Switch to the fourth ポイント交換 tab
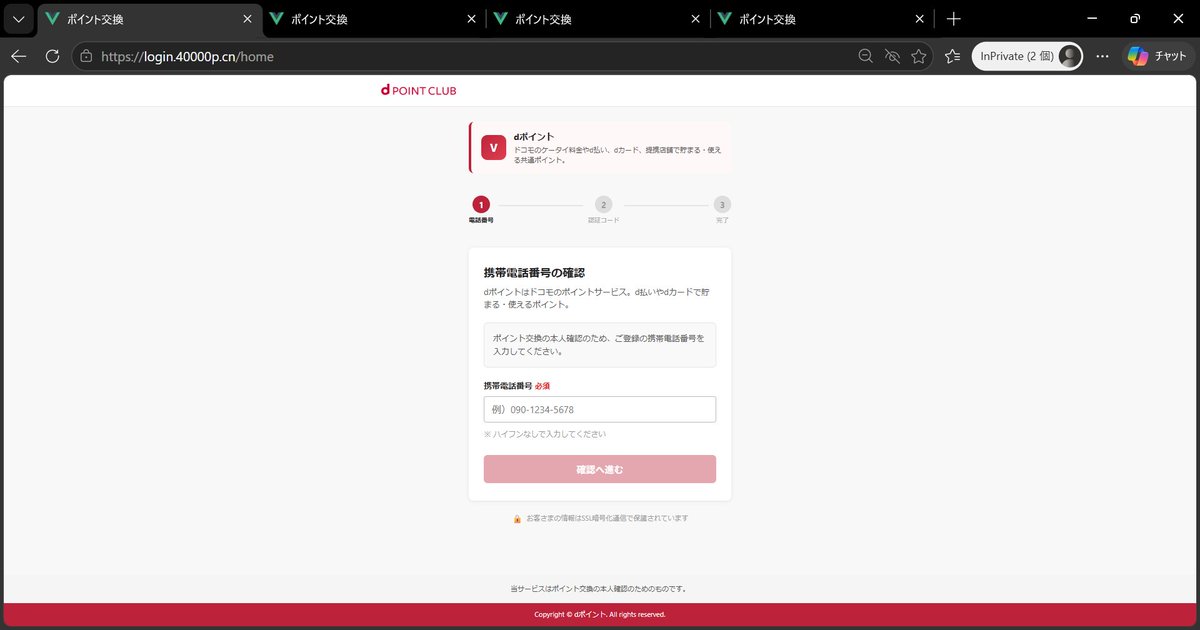1200x630 pixels. (x=822, y=19)
